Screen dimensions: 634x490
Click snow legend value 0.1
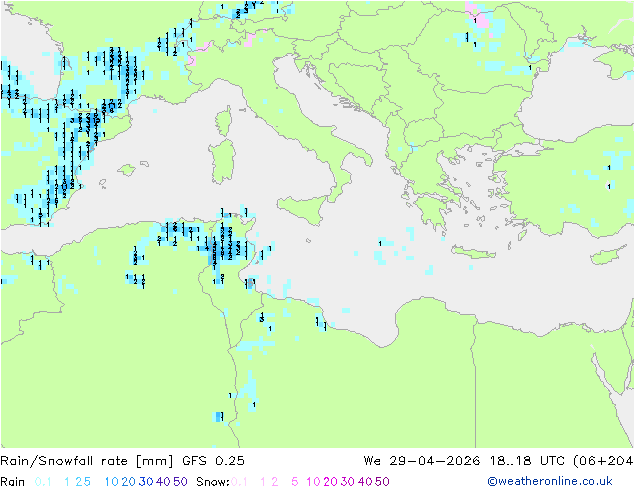coord(239,482)
